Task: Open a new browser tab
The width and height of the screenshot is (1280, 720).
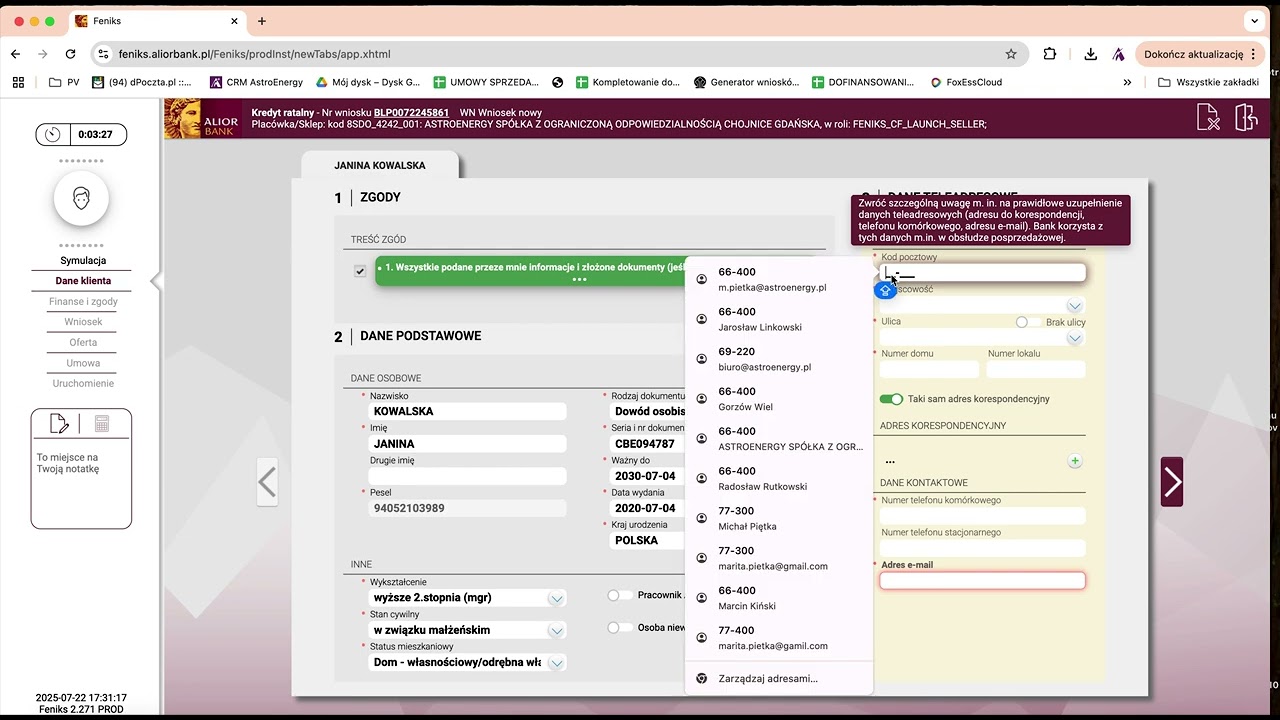Action: pyautogui.click(x=262, y=21)
